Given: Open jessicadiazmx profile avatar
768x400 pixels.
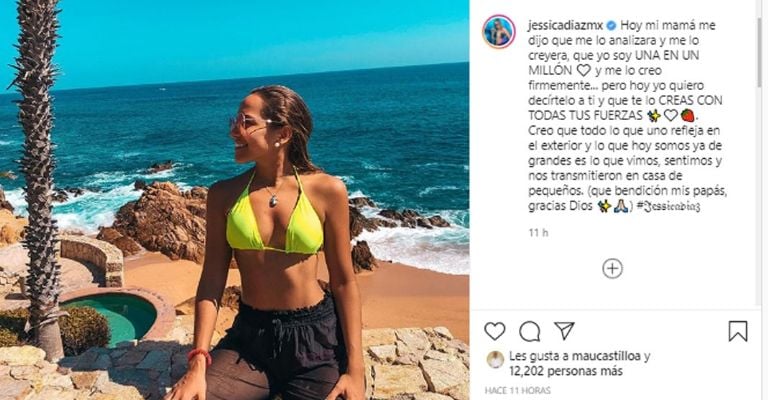Looking at the screenshot, I should (x=499, y=32).
